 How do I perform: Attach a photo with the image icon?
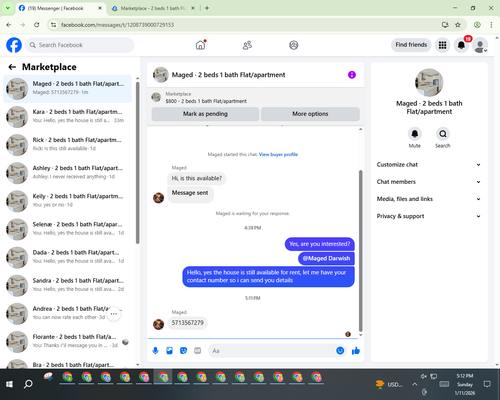169,351
